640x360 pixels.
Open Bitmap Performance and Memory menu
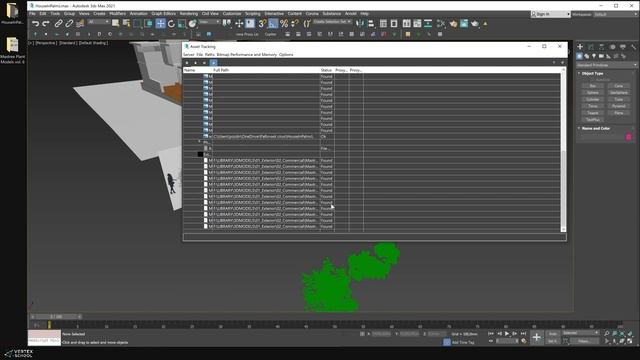[247, 54]
